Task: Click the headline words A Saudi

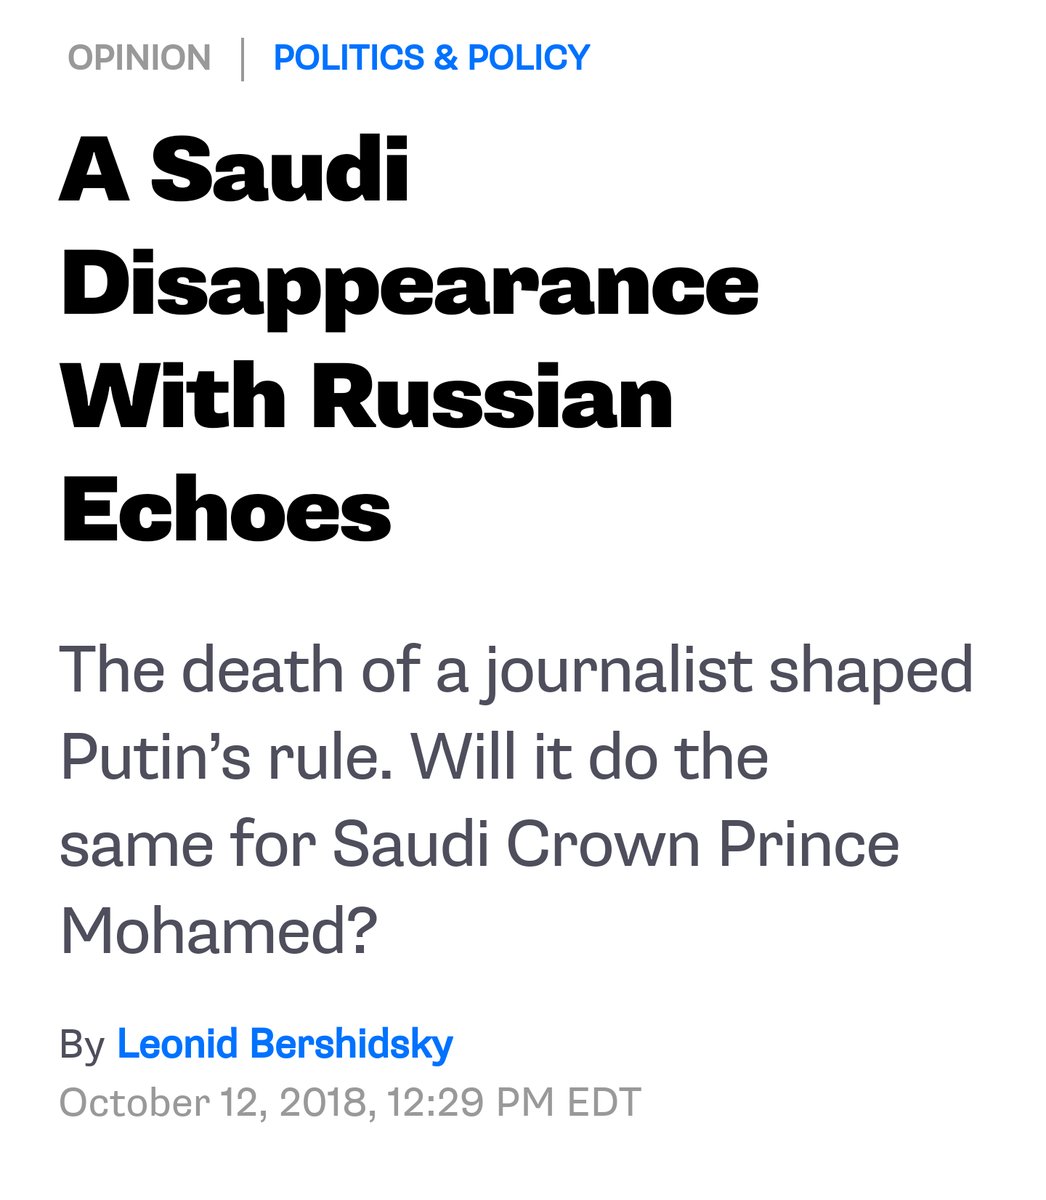Action: 235,171
